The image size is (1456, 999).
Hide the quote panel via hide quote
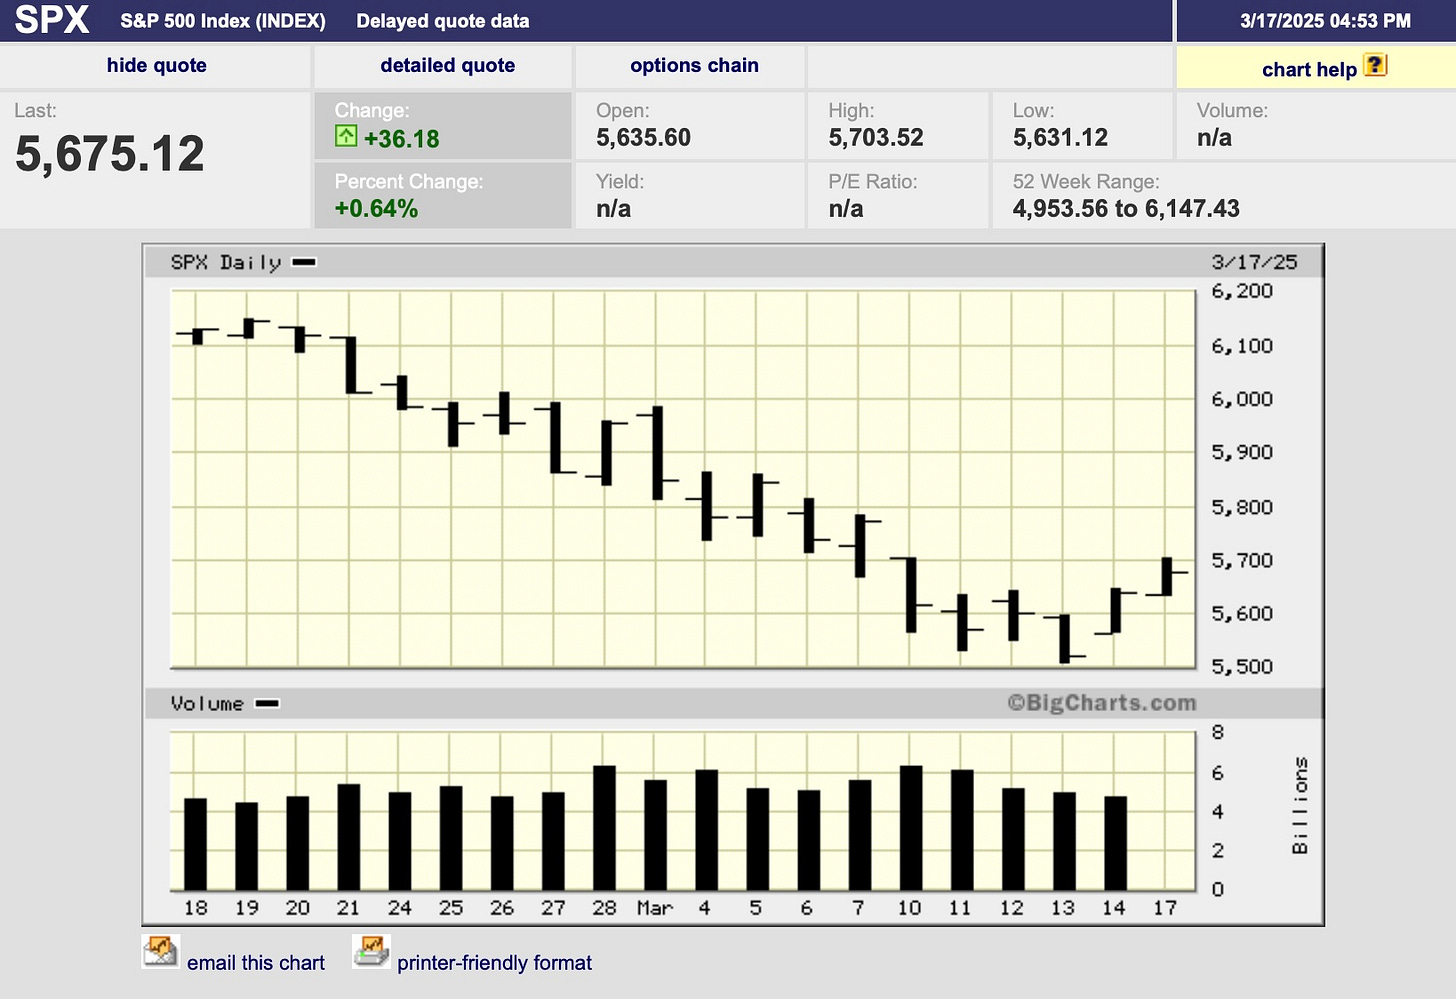156,66
